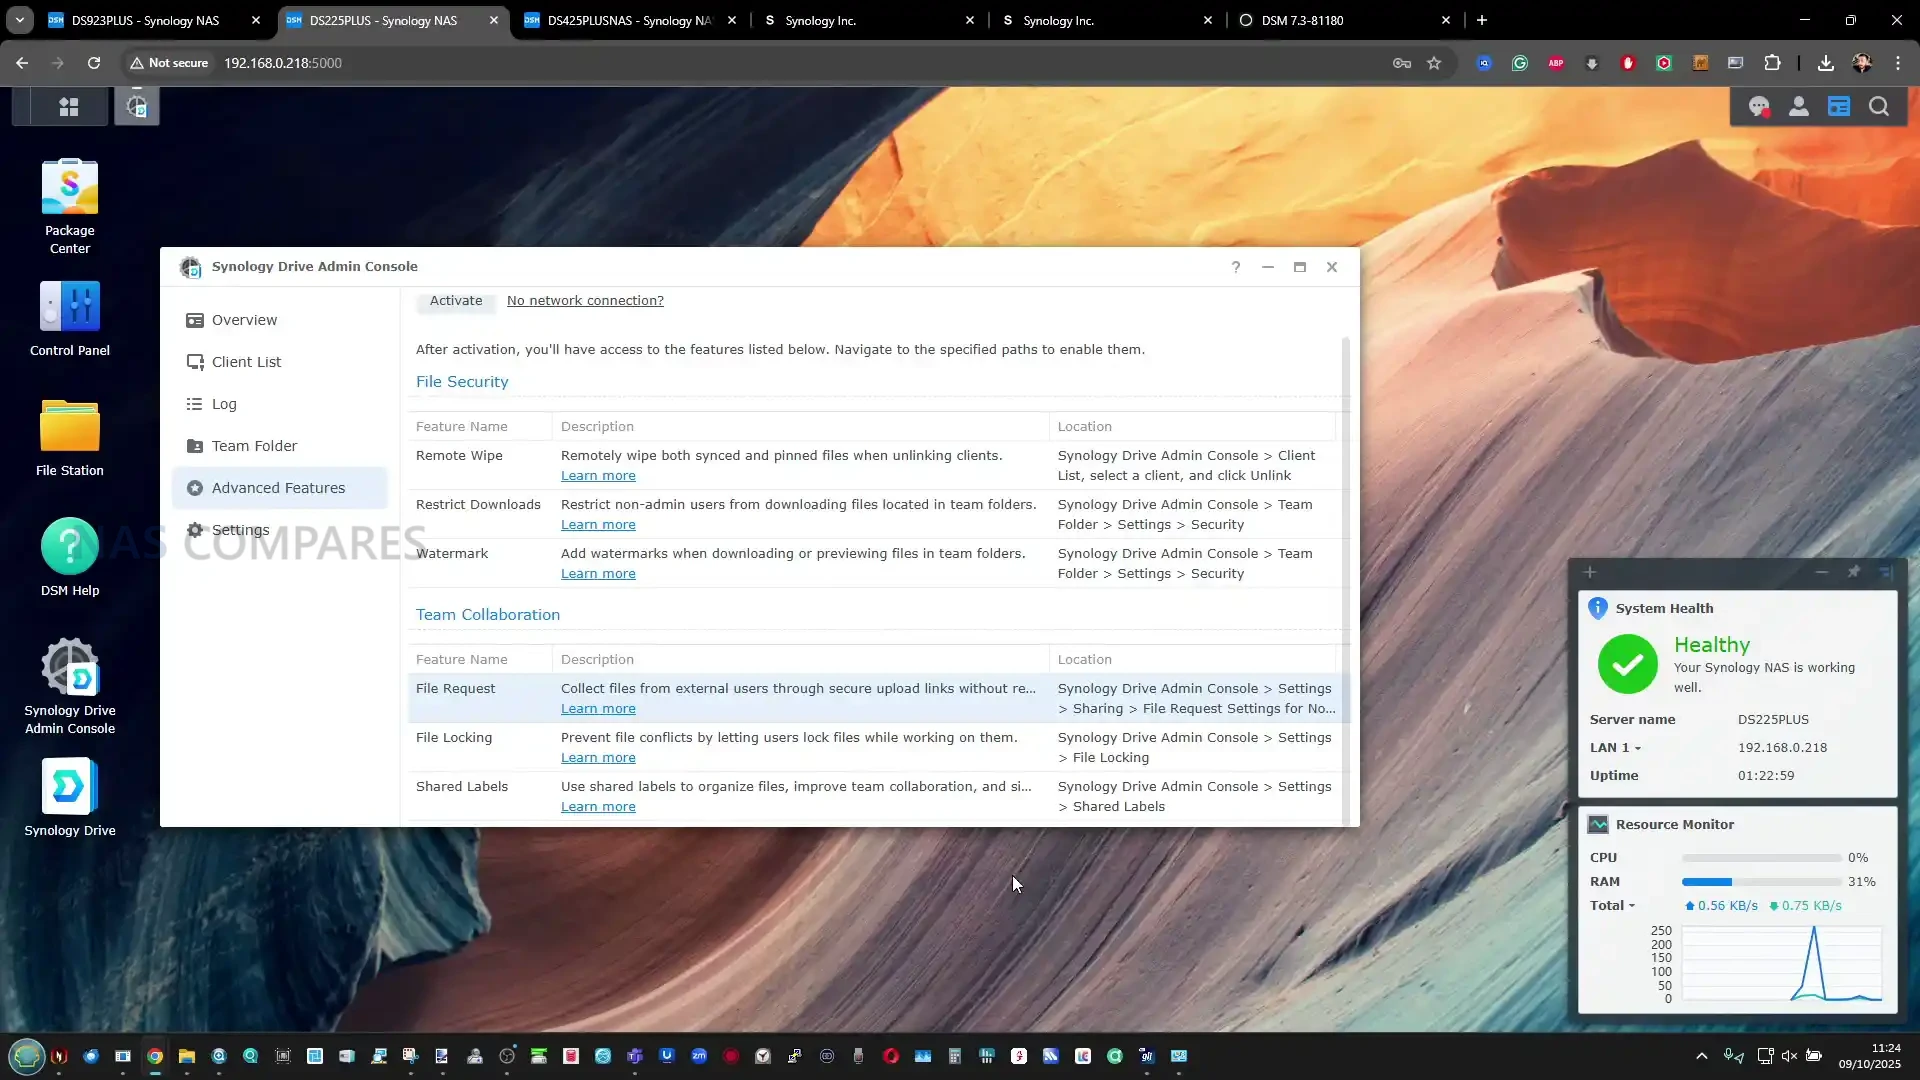Image resolution: width=1920 pixels, height=1080 pixels.
Task: Expand the LAN 1 dropdown in System Health
Action: [1637, 748]
